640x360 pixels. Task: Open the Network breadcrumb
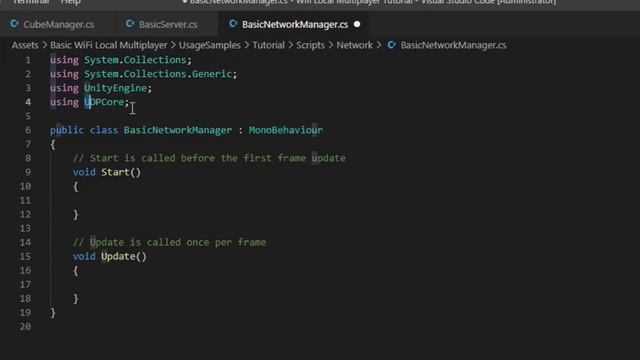point(354,45)
